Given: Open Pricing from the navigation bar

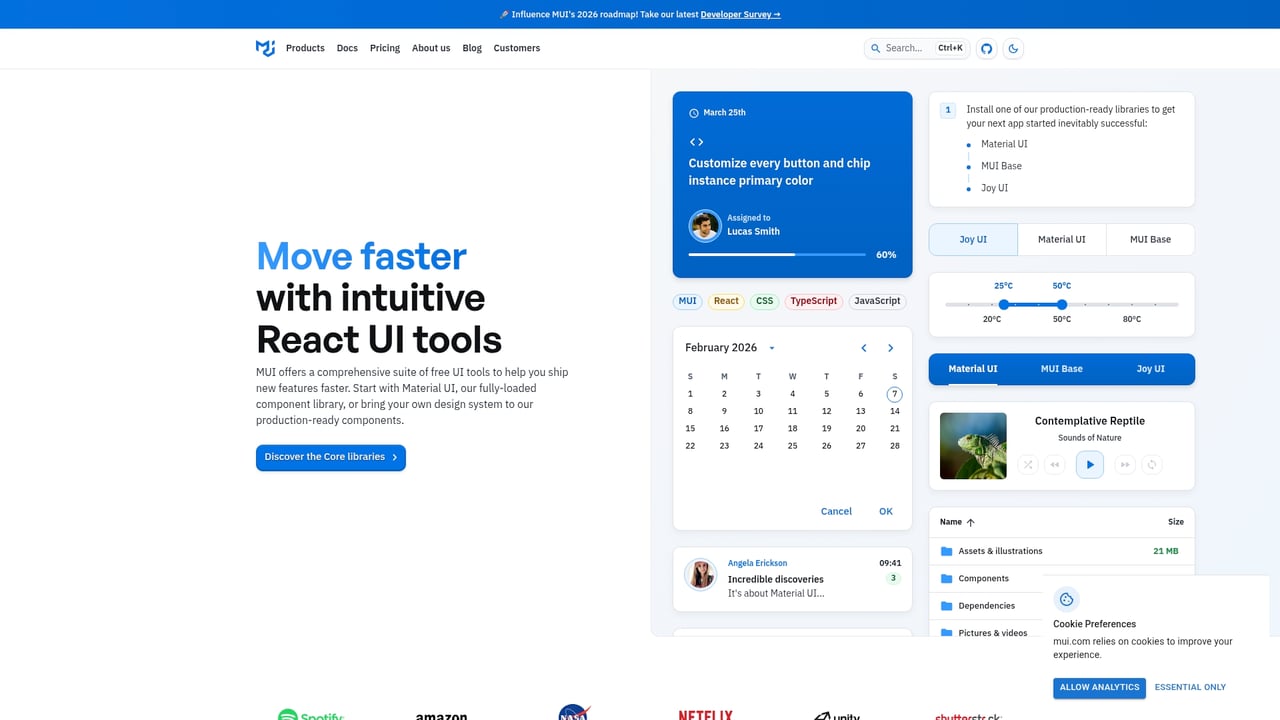Looking at the screenshot, I should (x=384, y=48).
